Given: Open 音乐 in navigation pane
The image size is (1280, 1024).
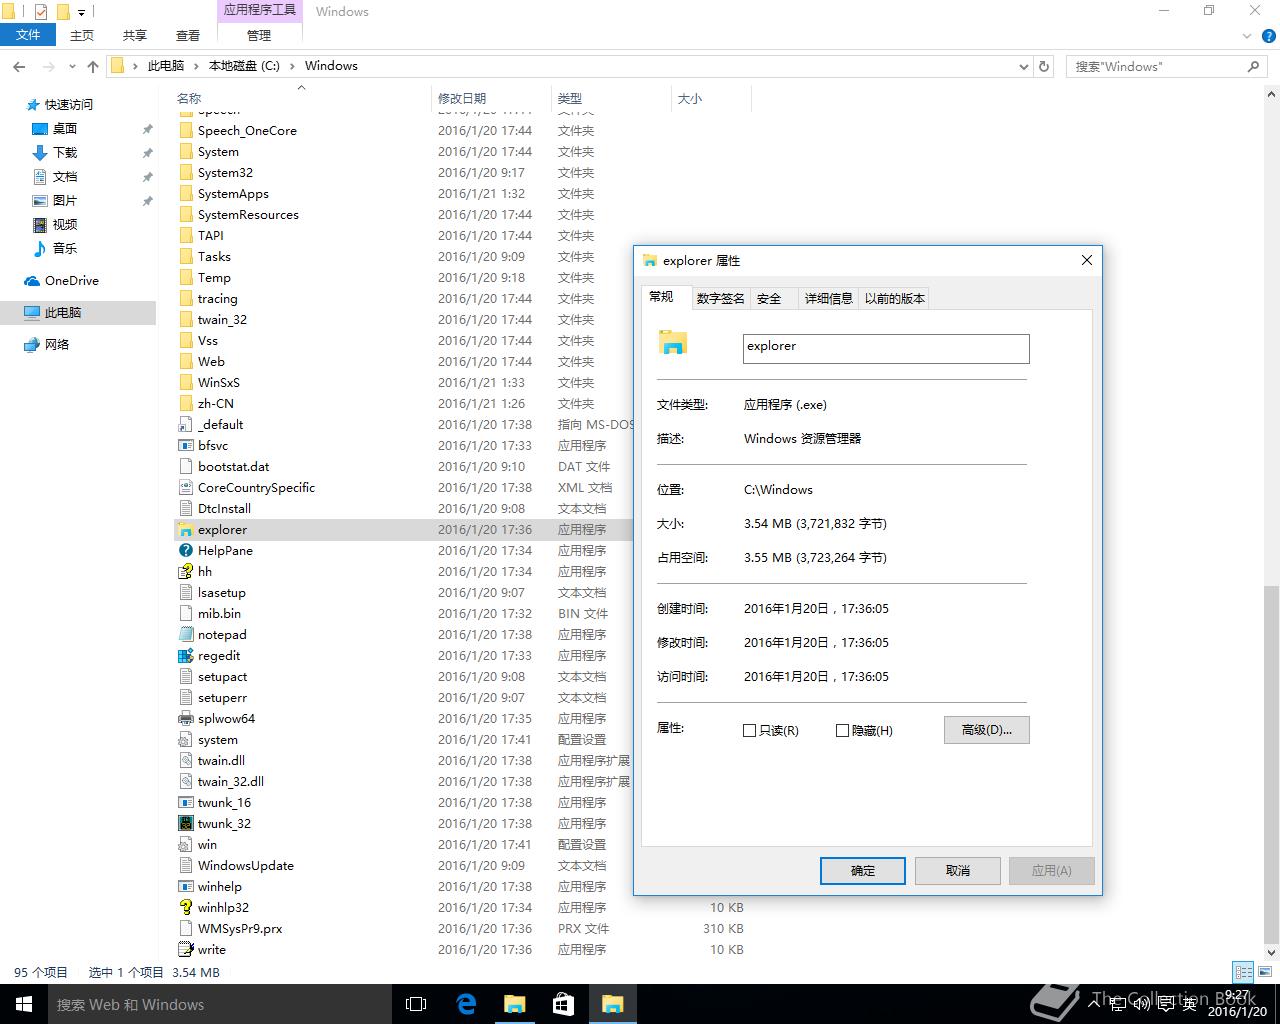Looking at the screenshot, I should [65, 248].
